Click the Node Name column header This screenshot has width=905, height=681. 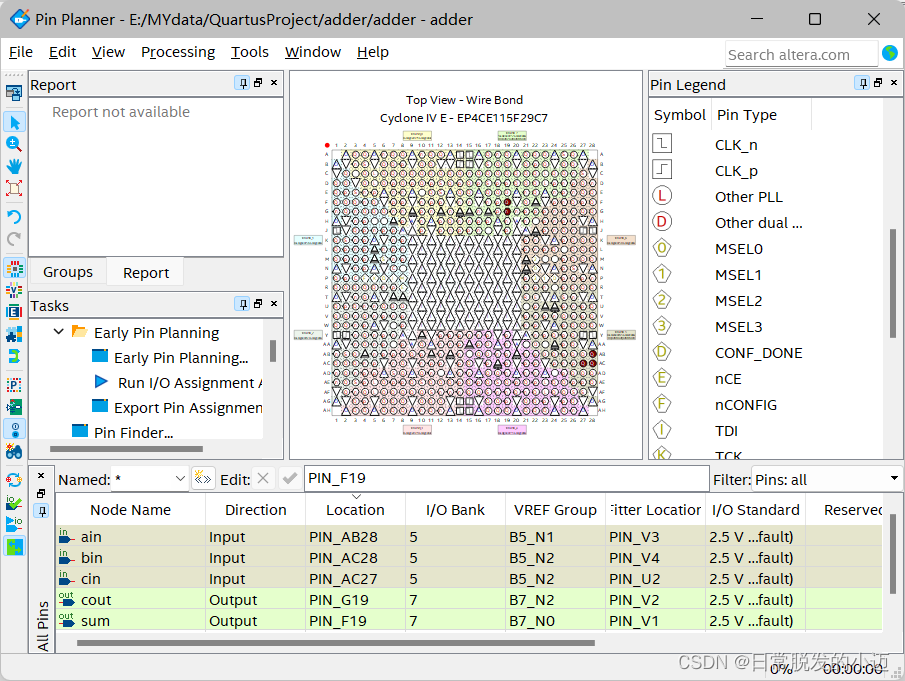coord(130,510)
